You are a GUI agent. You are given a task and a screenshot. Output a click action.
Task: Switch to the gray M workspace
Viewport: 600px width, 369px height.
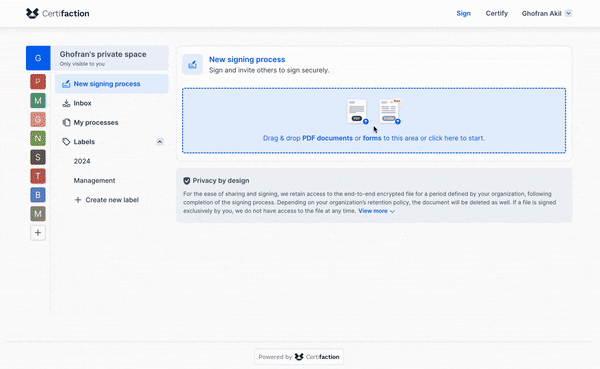[x=38, y=214]
